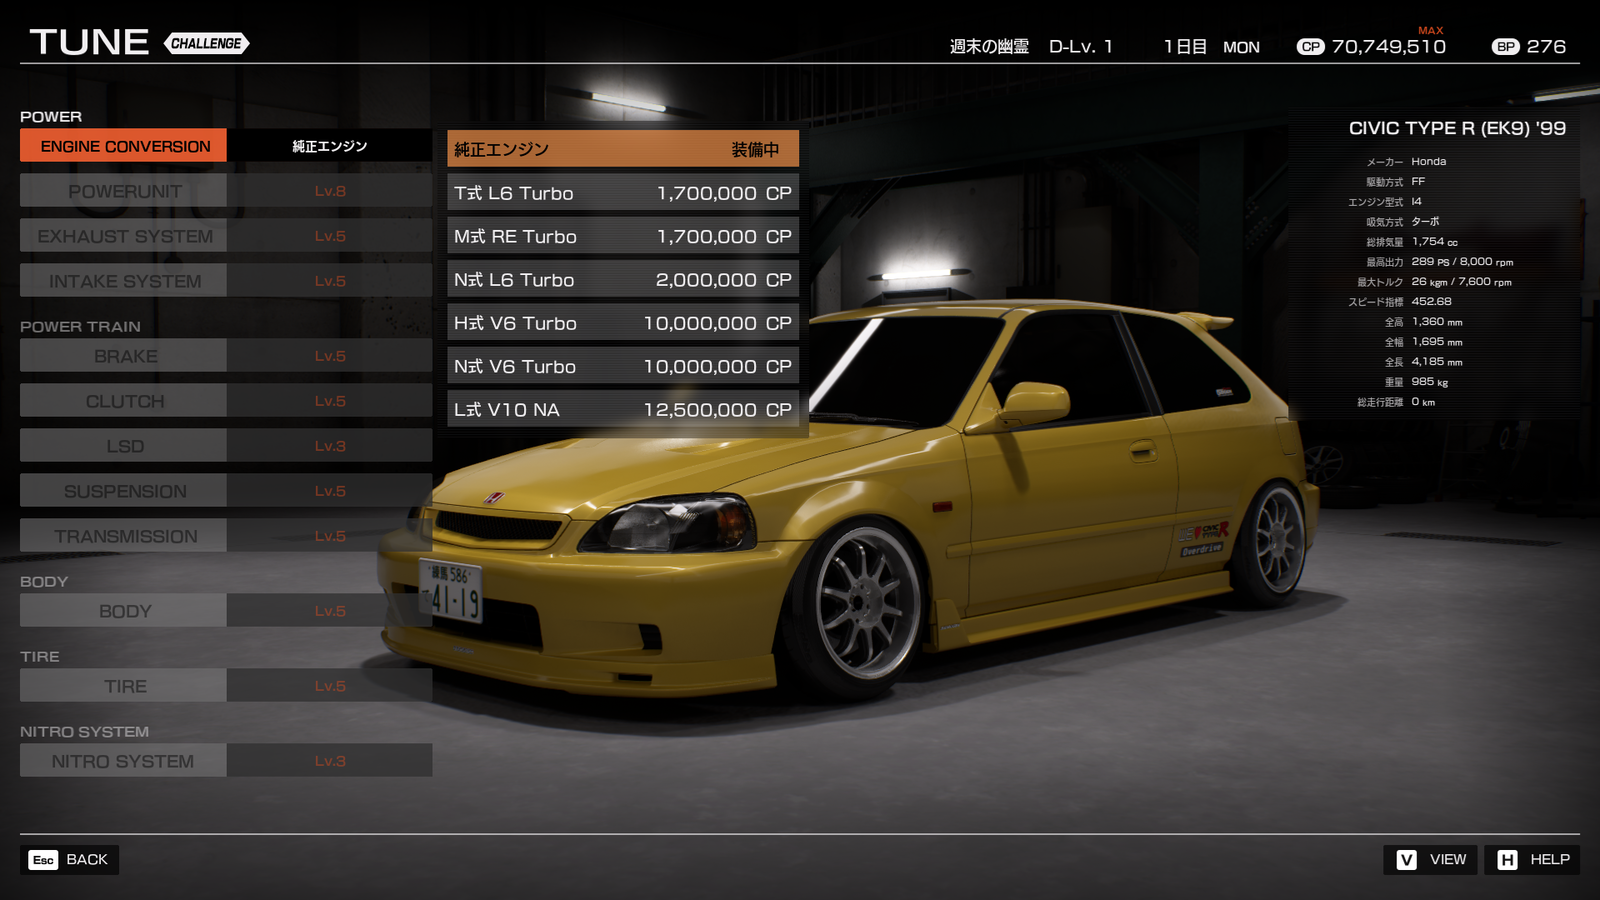Select BRAKE under POWER TRAIN
The image size is (1600, 900).
[122, 356]
